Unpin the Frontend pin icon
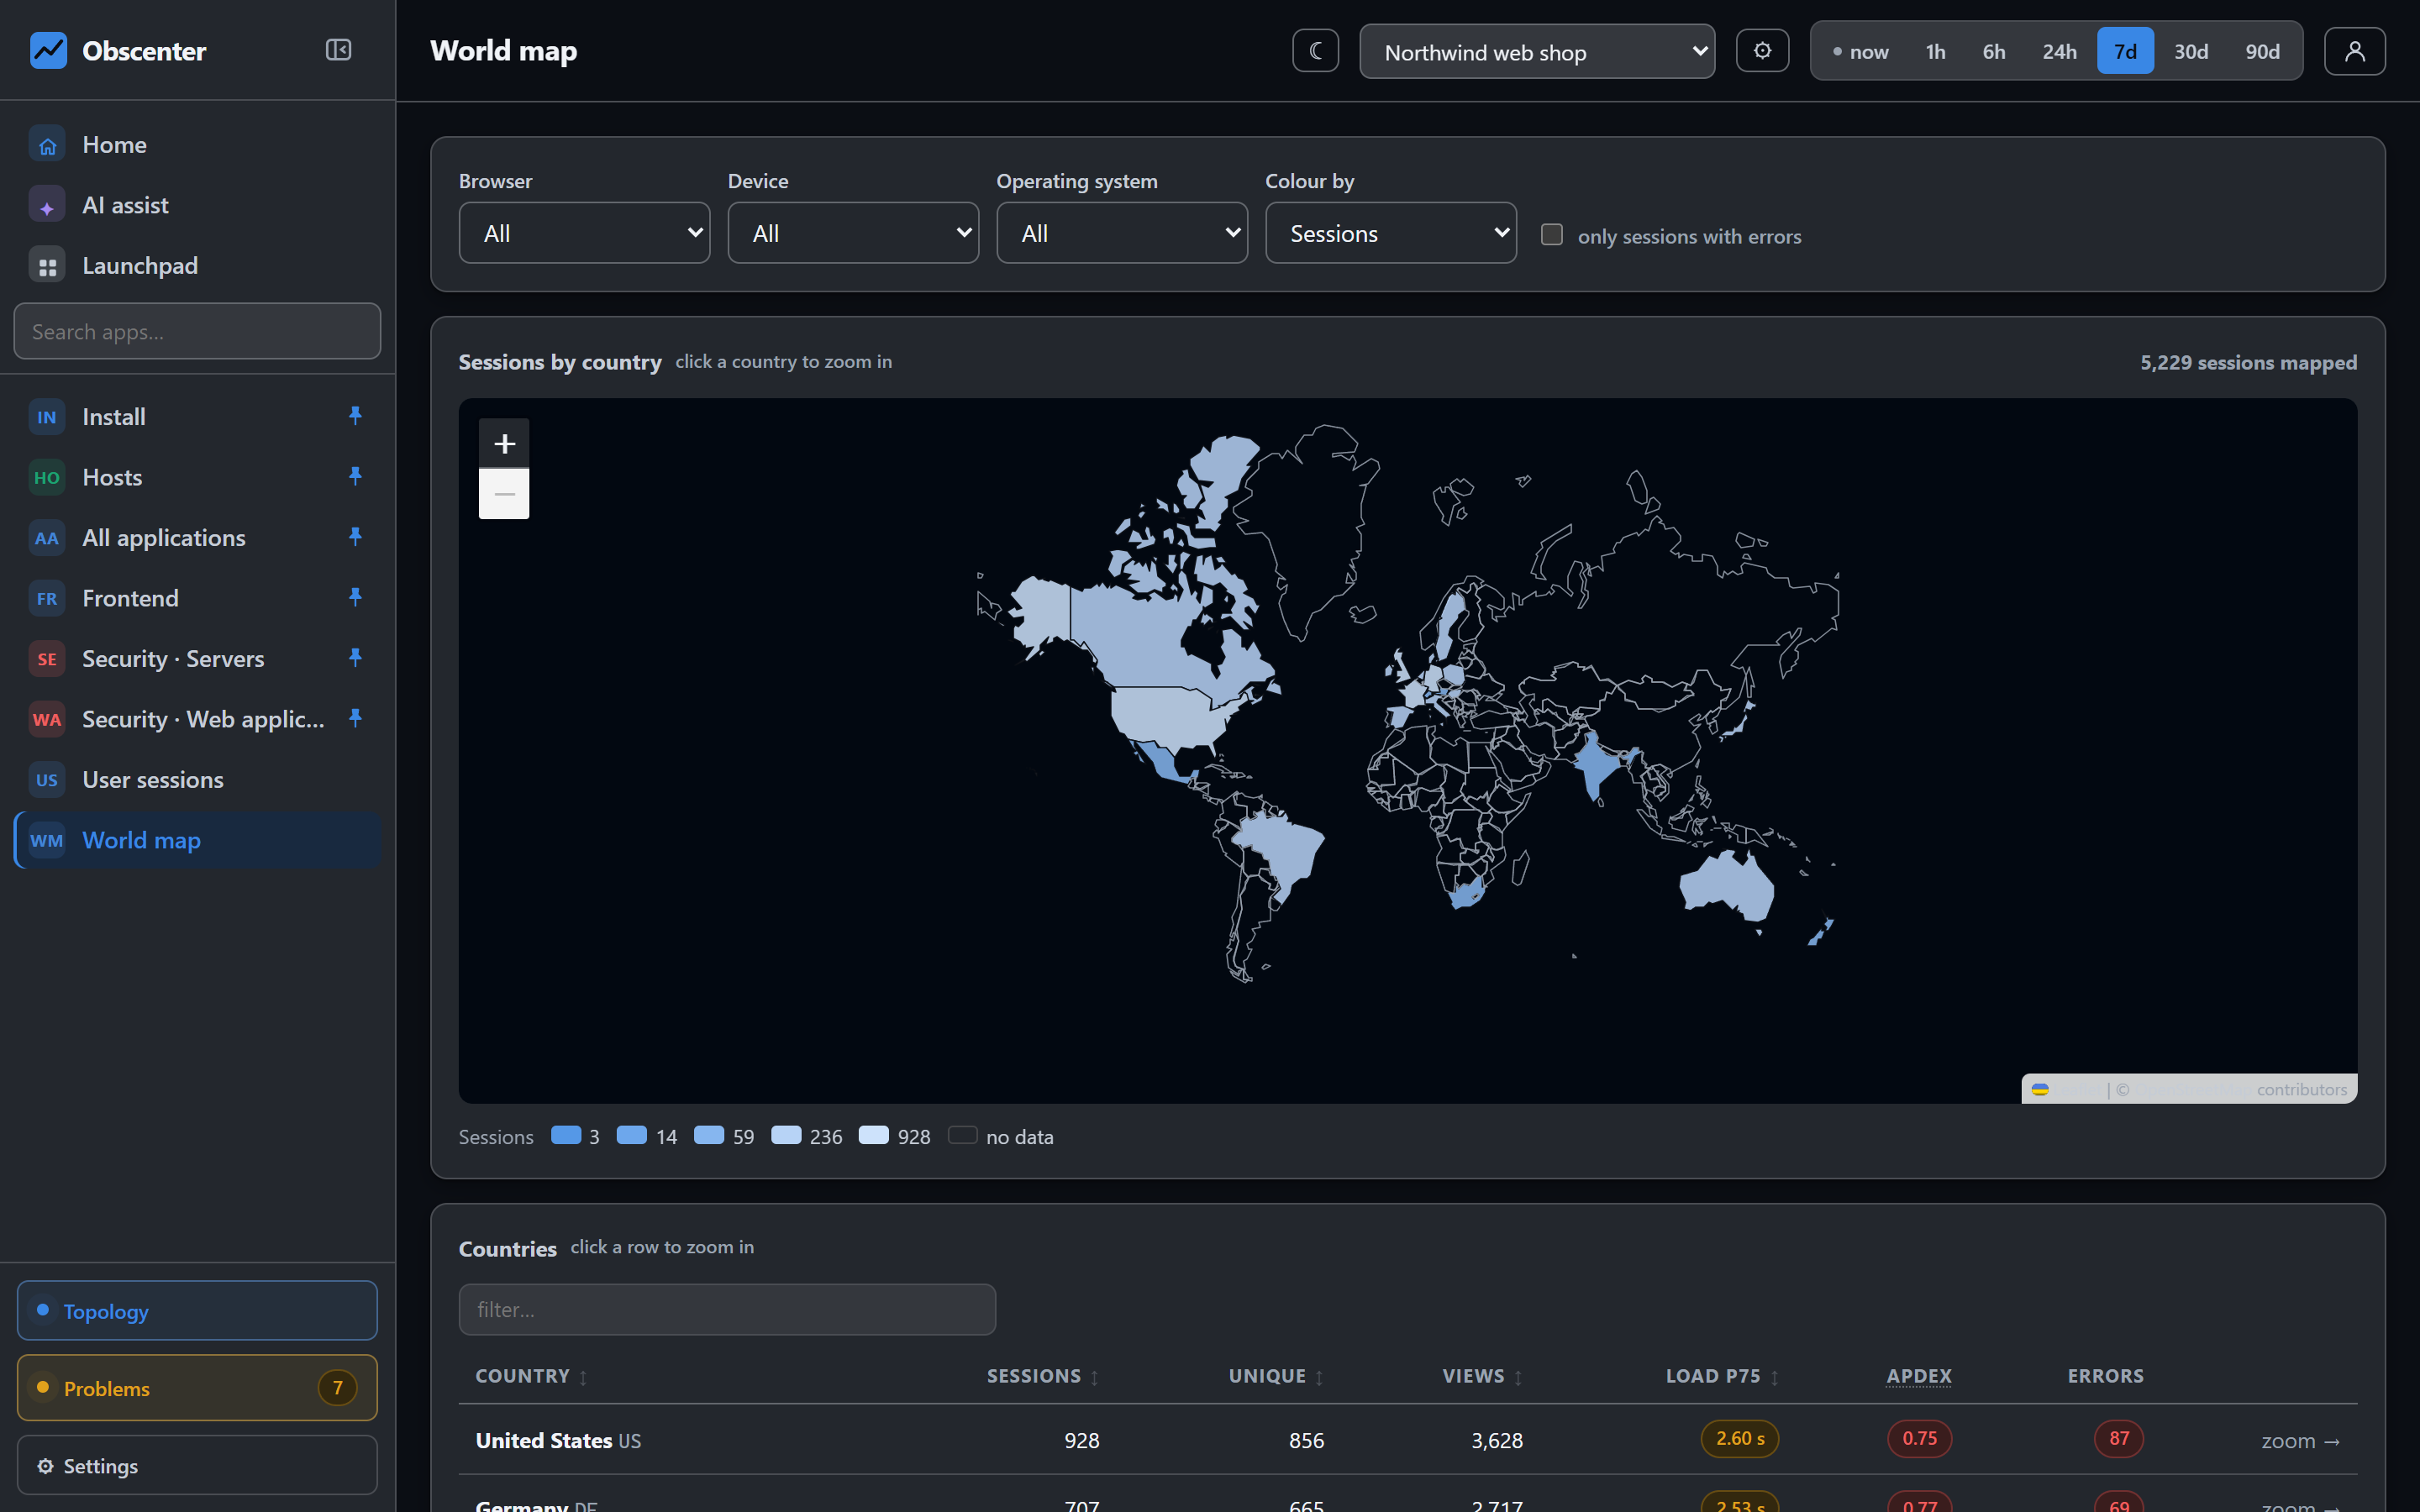Viewport: 2420px width, 1512px height. (x=355, y=597)
